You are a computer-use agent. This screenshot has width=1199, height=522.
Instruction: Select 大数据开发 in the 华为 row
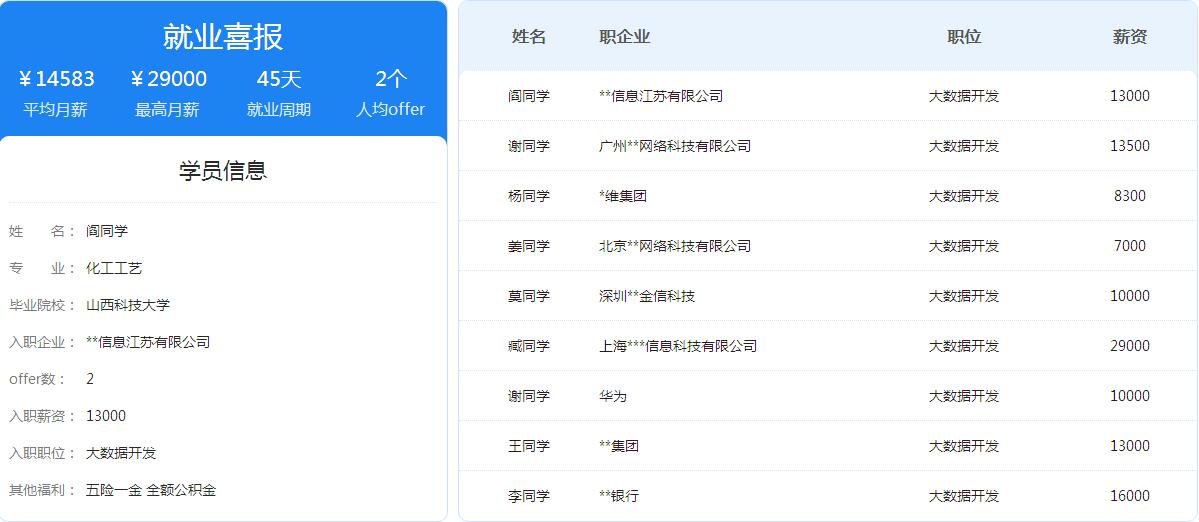point(963,396)
